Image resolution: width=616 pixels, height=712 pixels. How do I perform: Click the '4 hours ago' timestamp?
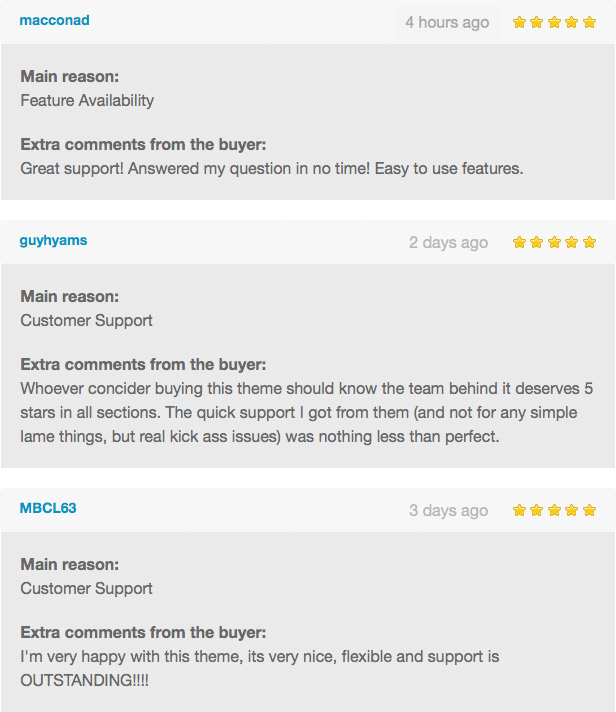447,22
